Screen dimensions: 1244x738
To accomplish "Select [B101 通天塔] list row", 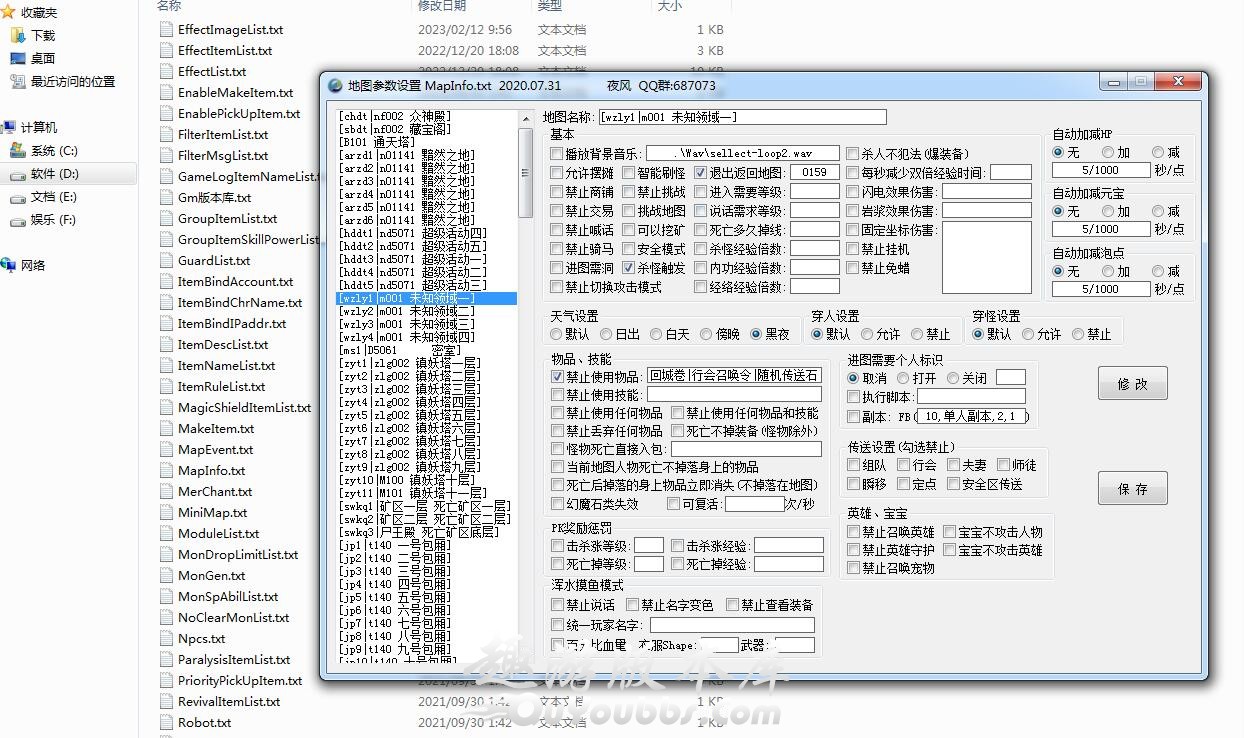I will click(427, 142).
